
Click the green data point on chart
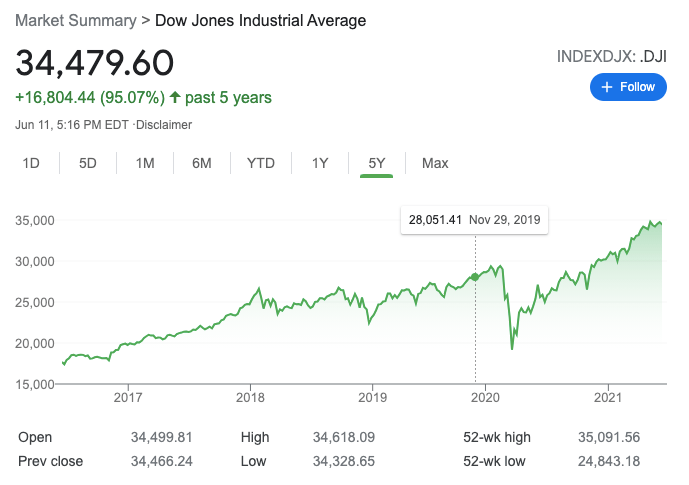tap(475, 276)
